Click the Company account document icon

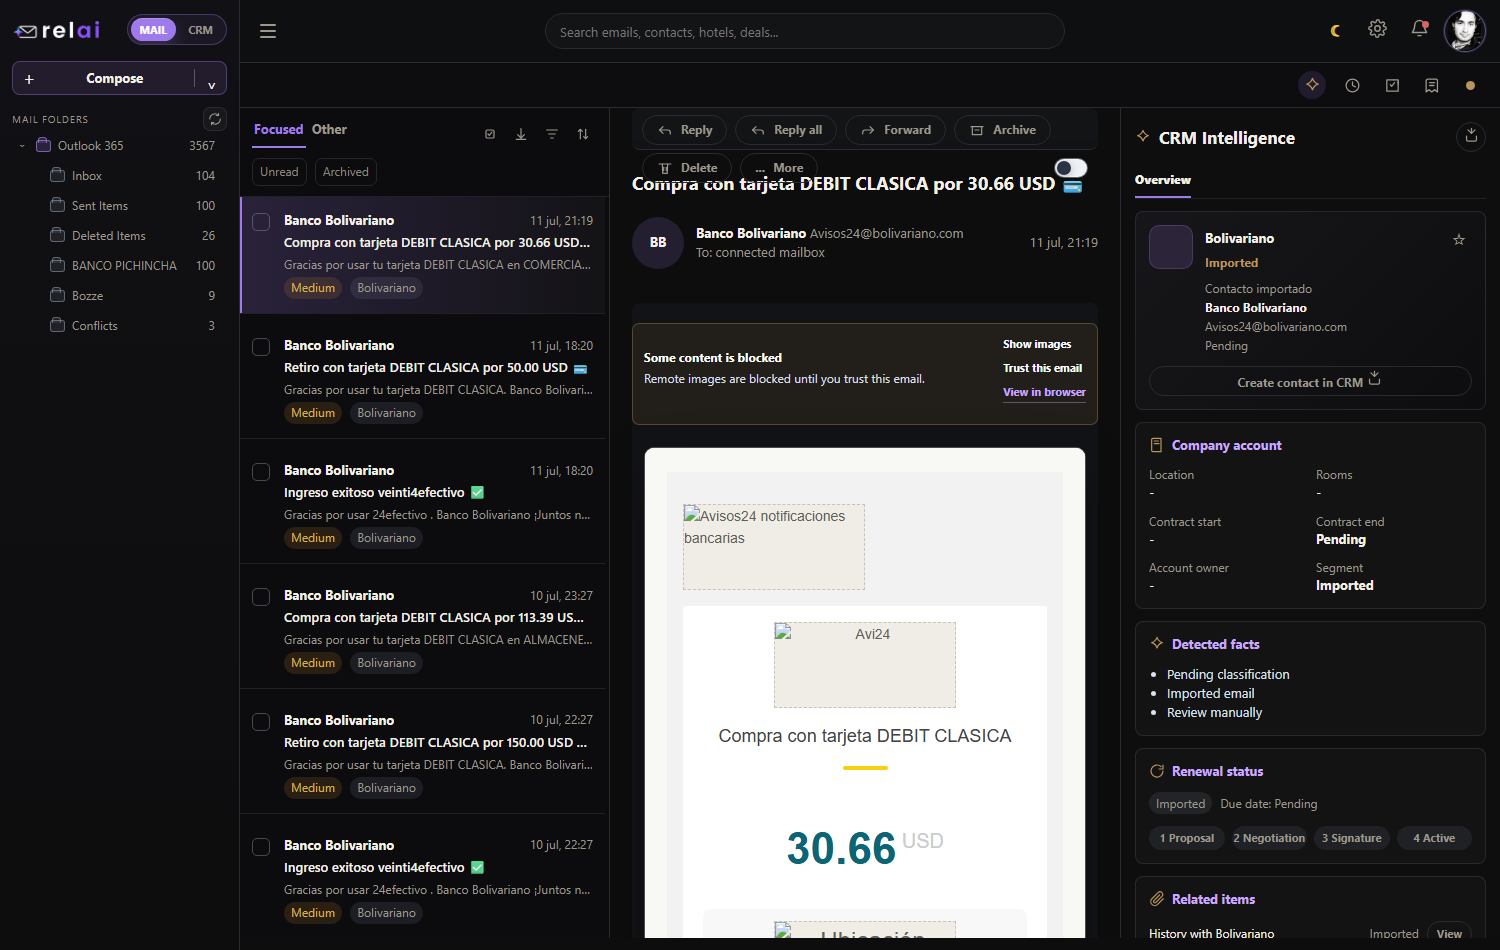(1157, 445)
